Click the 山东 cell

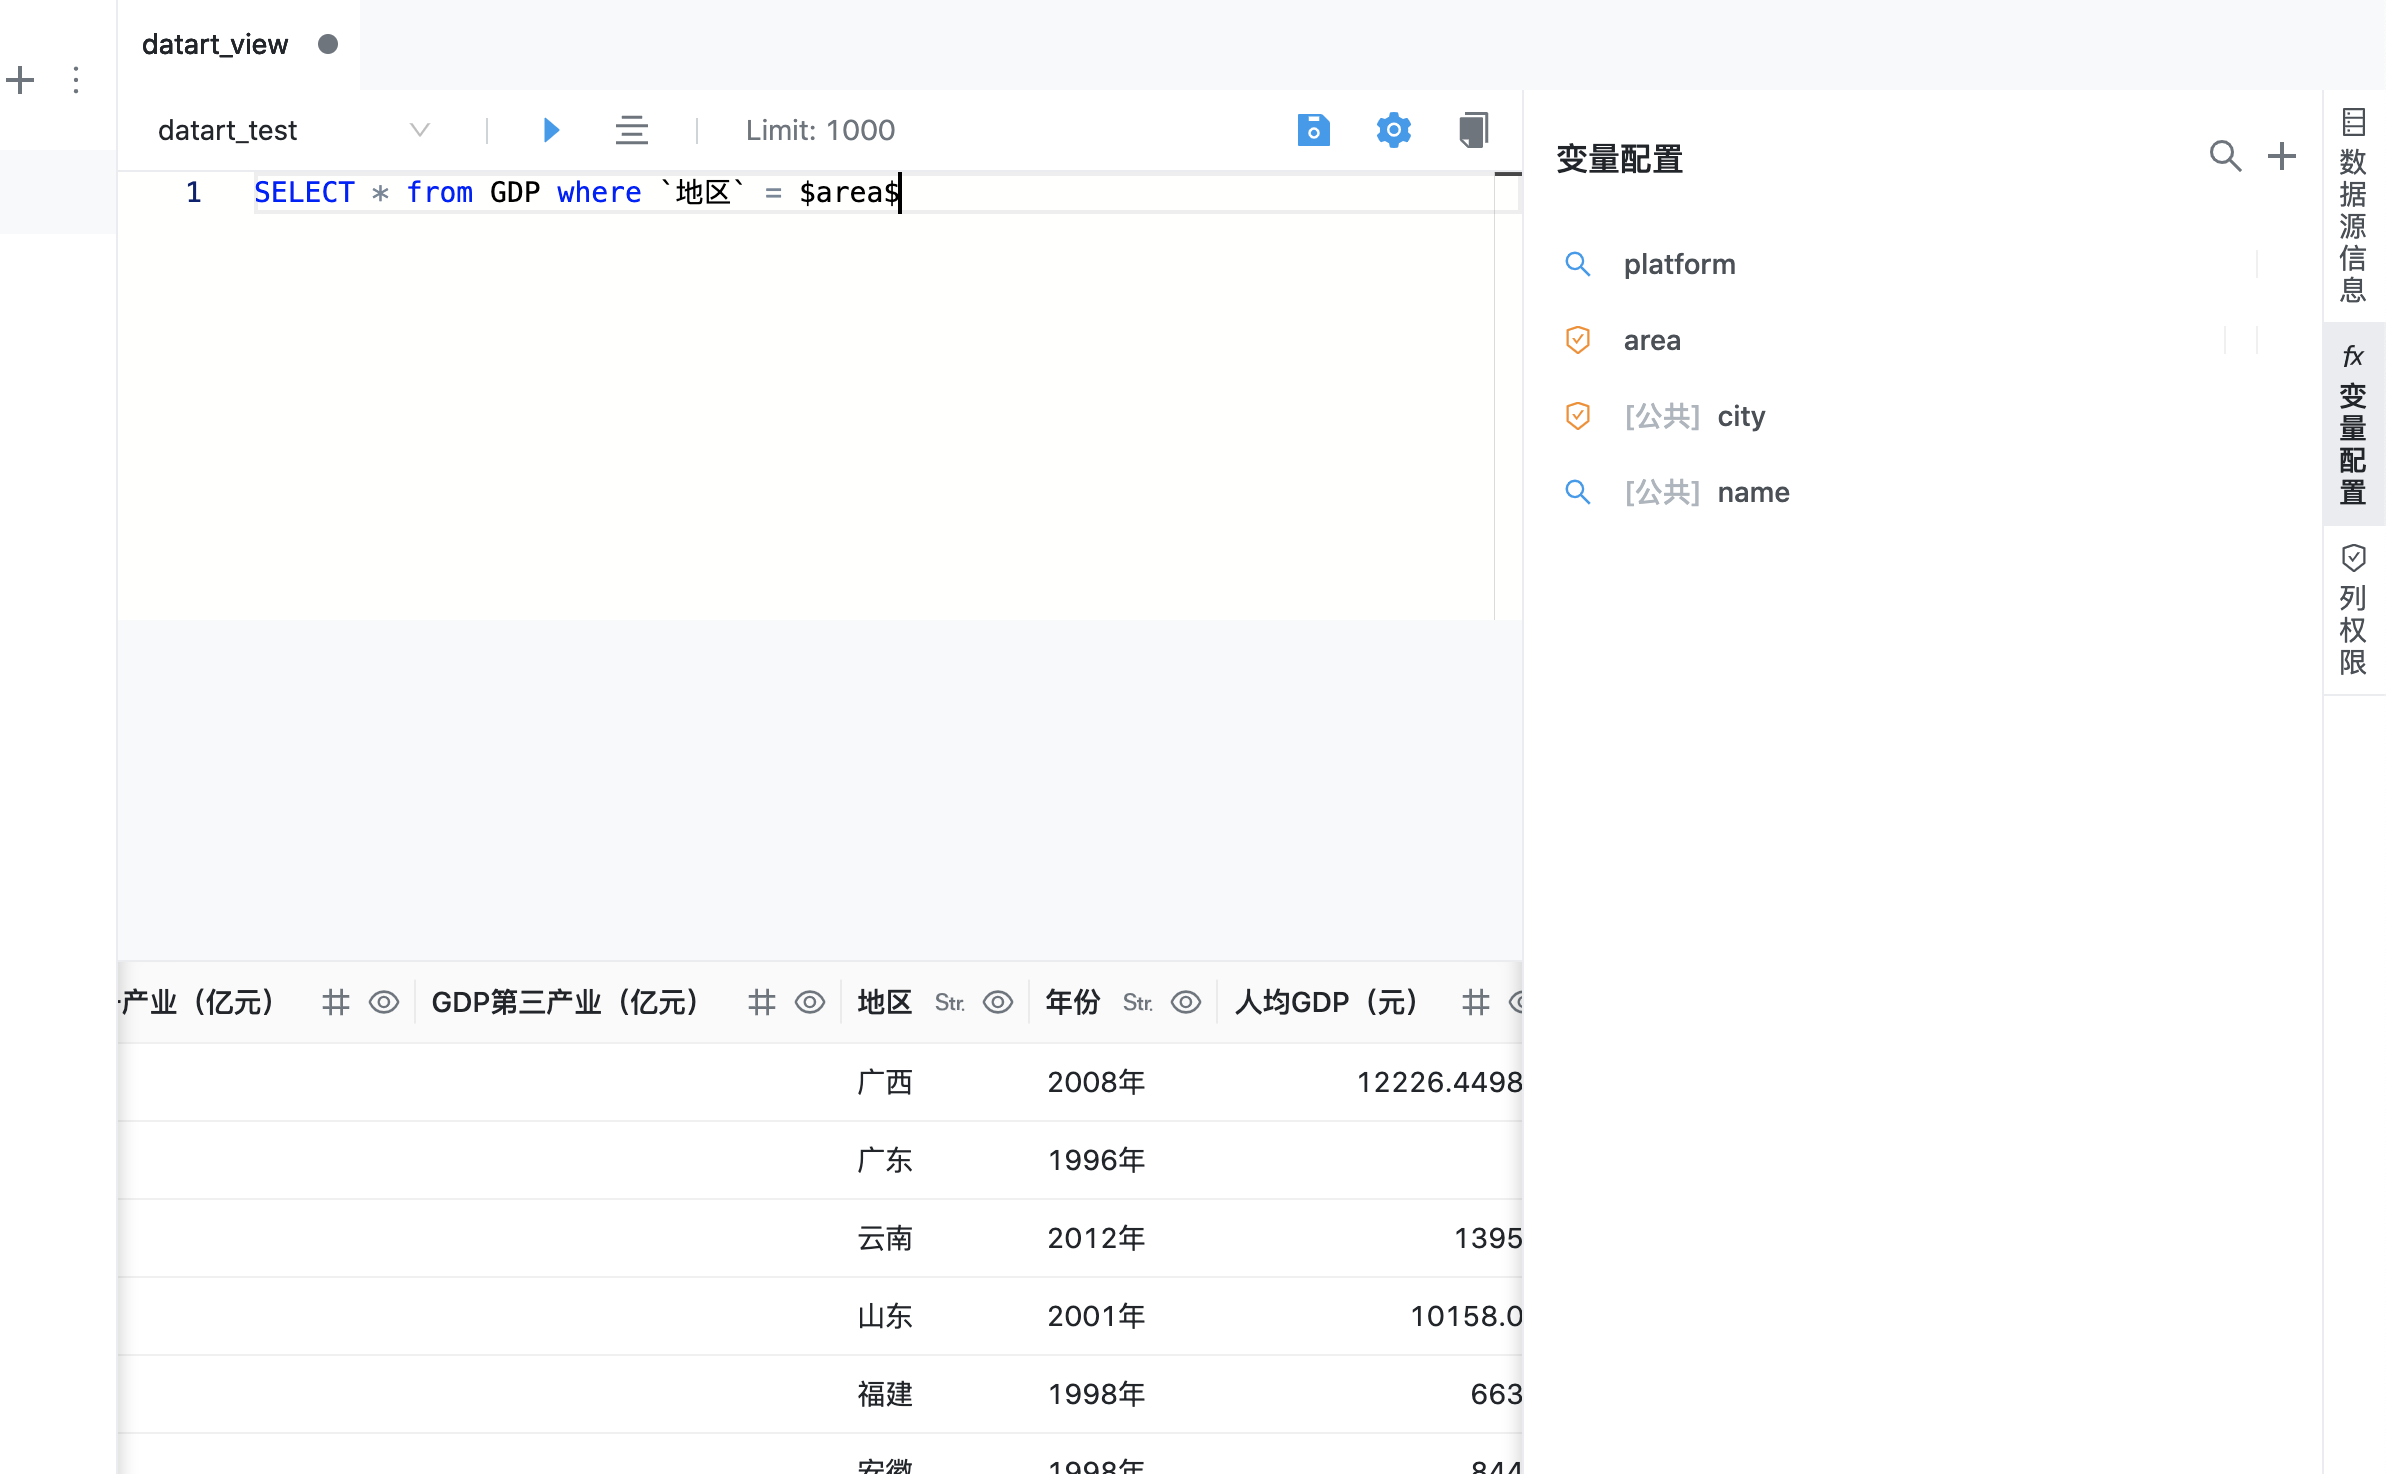pyautogui.click(x=885, y=1316)
